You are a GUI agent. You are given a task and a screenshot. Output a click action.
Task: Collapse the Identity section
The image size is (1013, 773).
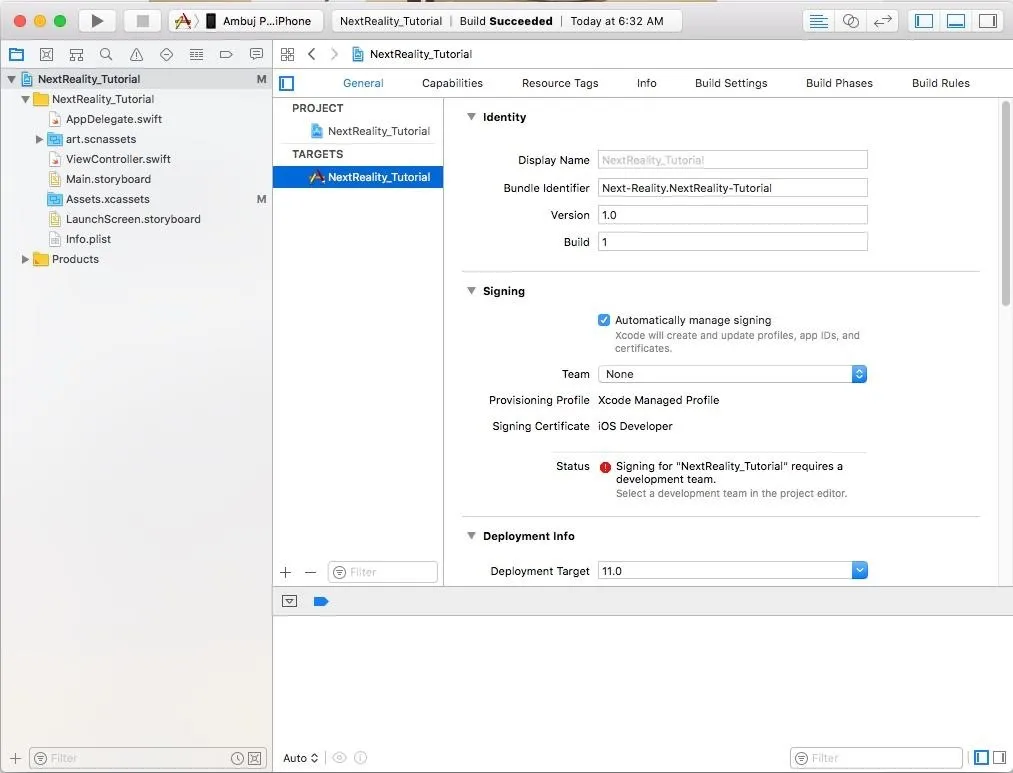pyautogui.click(x=472, y=117)
